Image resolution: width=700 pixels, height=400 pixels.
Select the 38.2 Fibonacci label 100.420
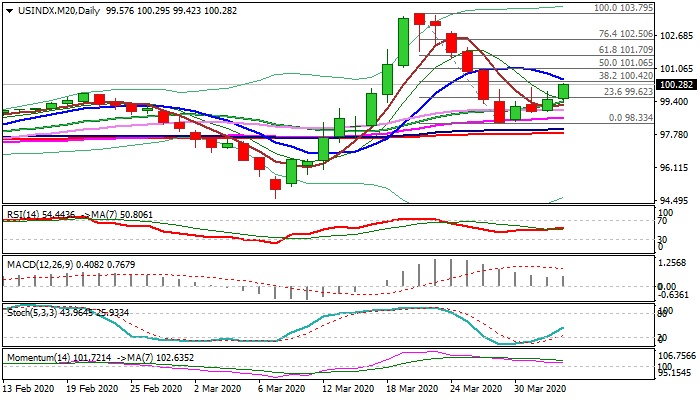pyautogui.click(x=625, y=76)
